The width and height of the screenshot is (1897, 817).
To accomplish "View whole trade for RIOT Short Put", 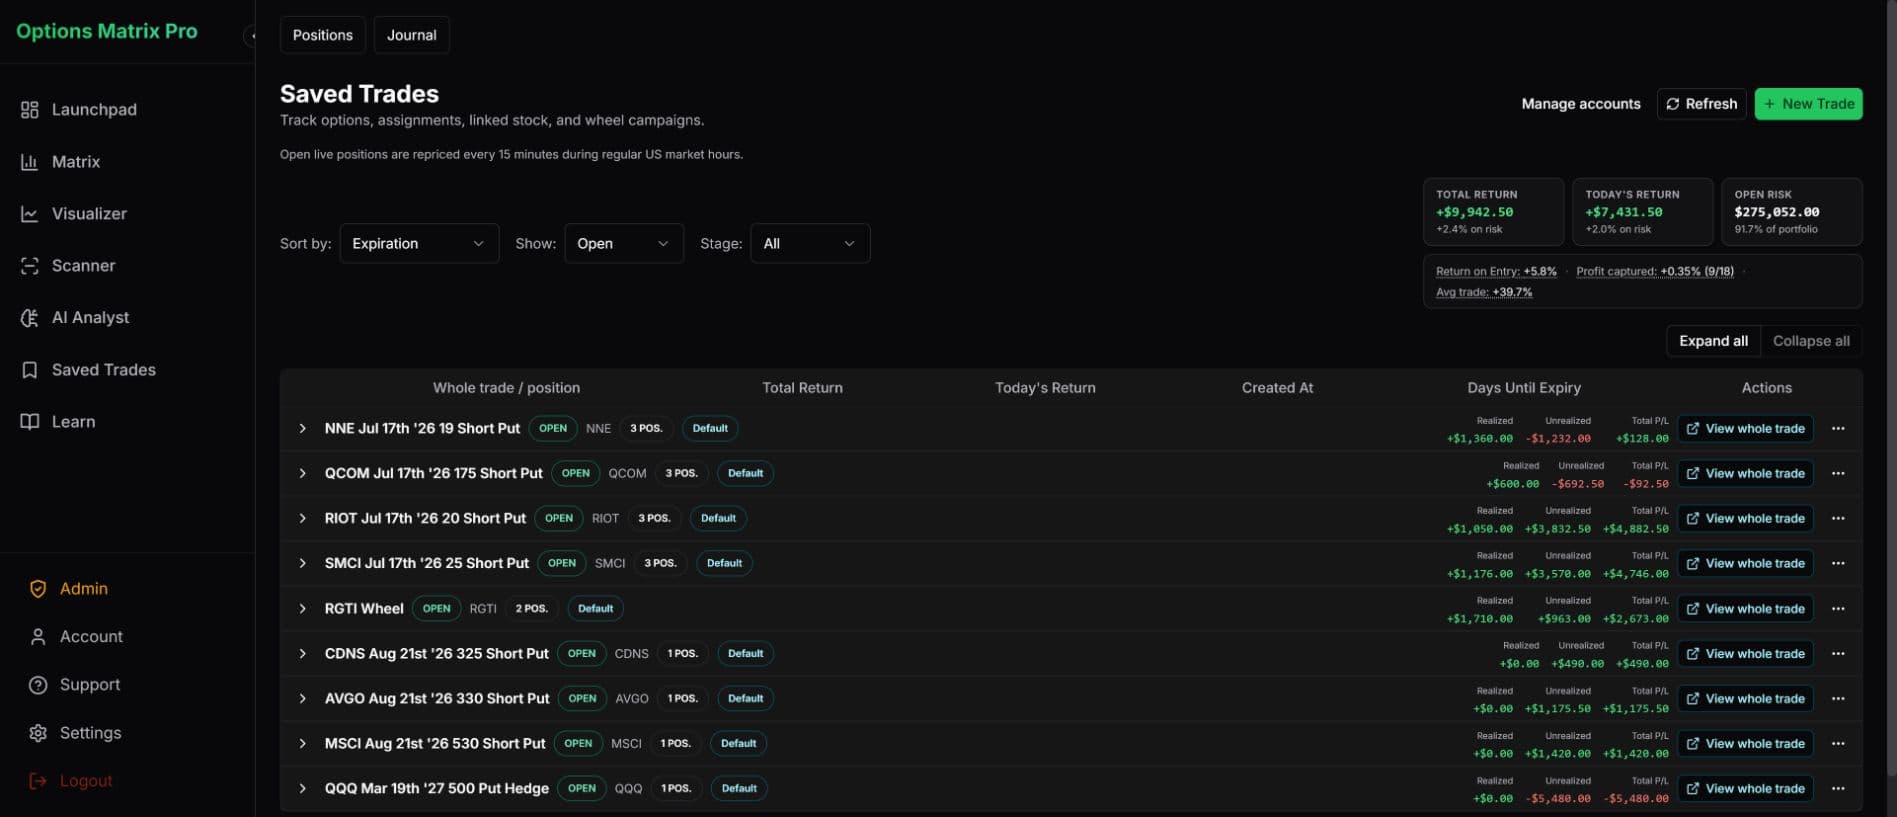I will 1745,518.
